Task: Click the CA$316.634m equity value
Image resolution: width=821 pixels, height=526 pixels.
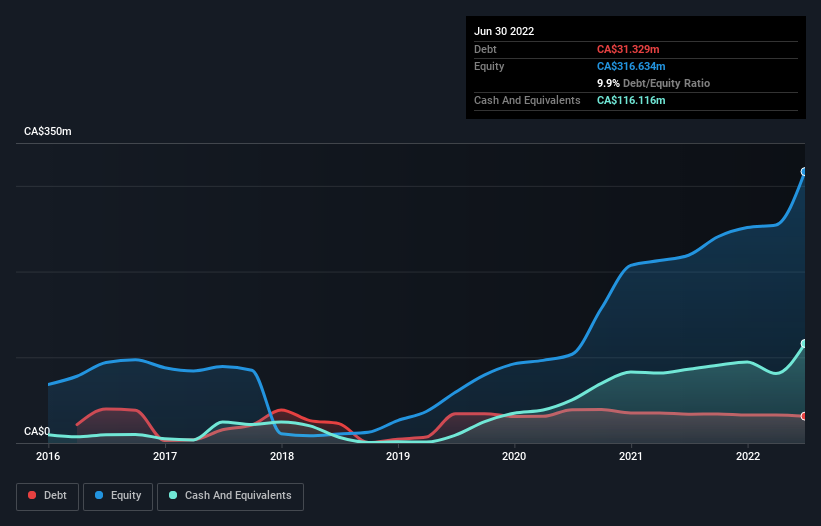Action: pos(631,66)
